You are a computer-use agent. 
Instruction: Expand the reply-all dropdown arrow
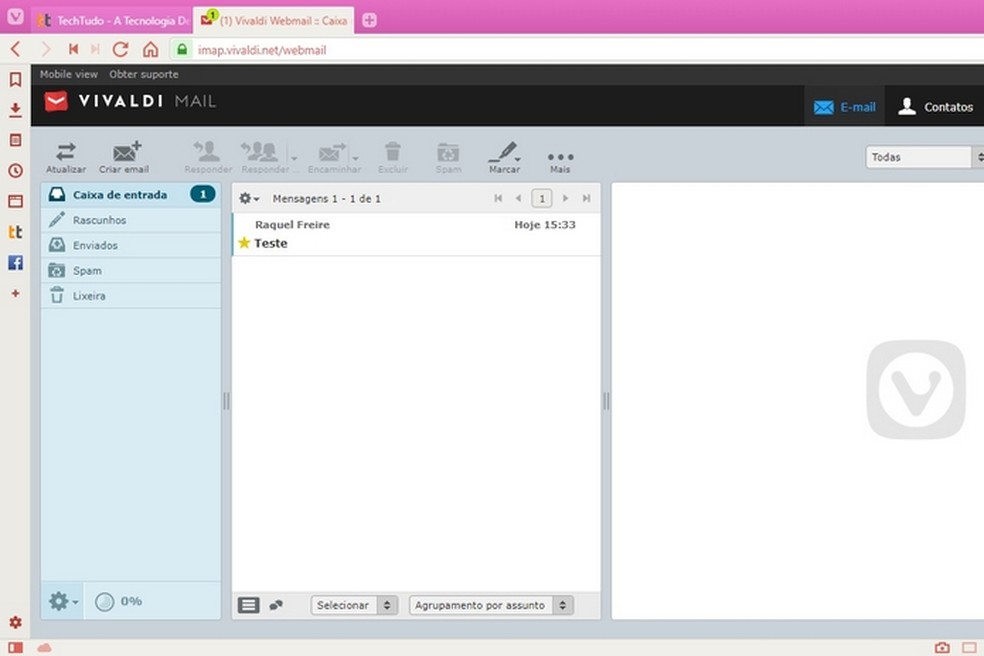(294, 158)
